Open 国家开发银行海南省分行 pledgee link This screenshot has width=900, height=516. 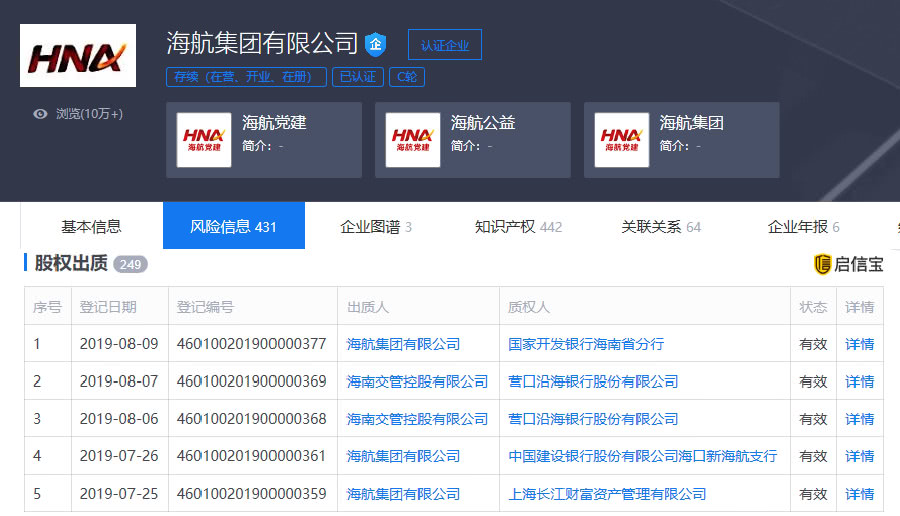(586, 344)
